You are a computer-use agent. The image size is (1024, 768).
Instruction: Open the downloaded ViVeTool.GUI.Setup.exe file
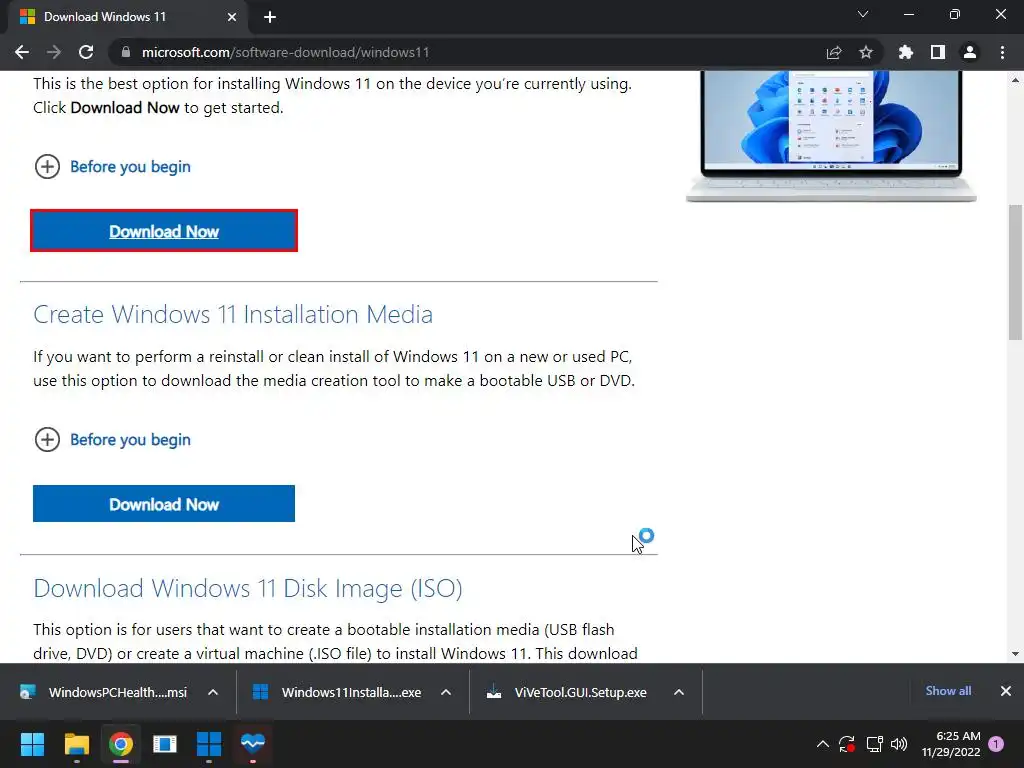(x=568, y=692)
